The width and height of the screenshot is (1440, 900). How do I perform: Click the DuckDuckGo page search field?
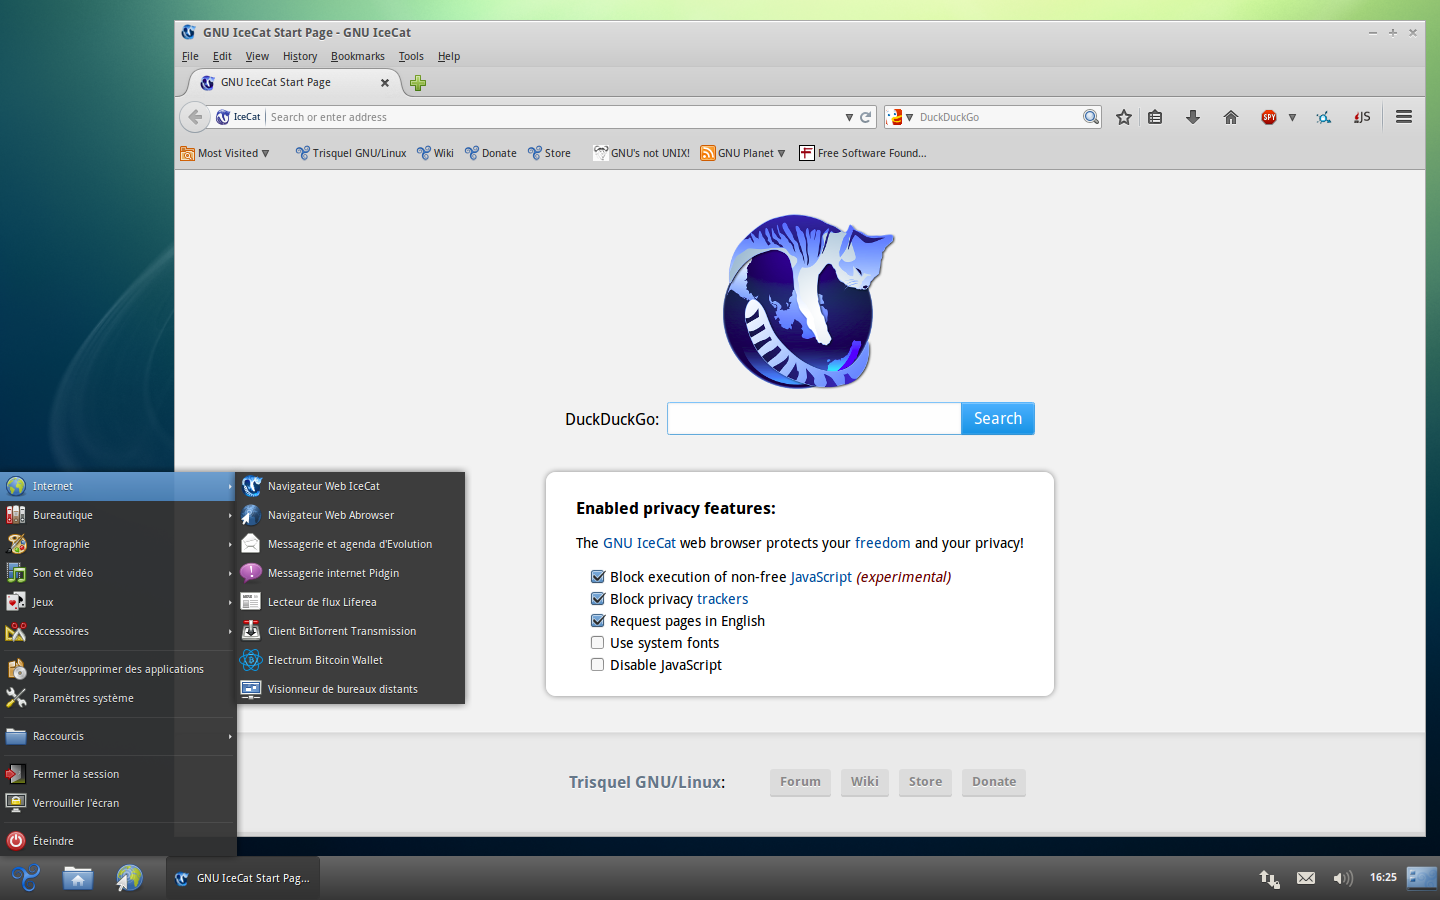click(814, 419)
